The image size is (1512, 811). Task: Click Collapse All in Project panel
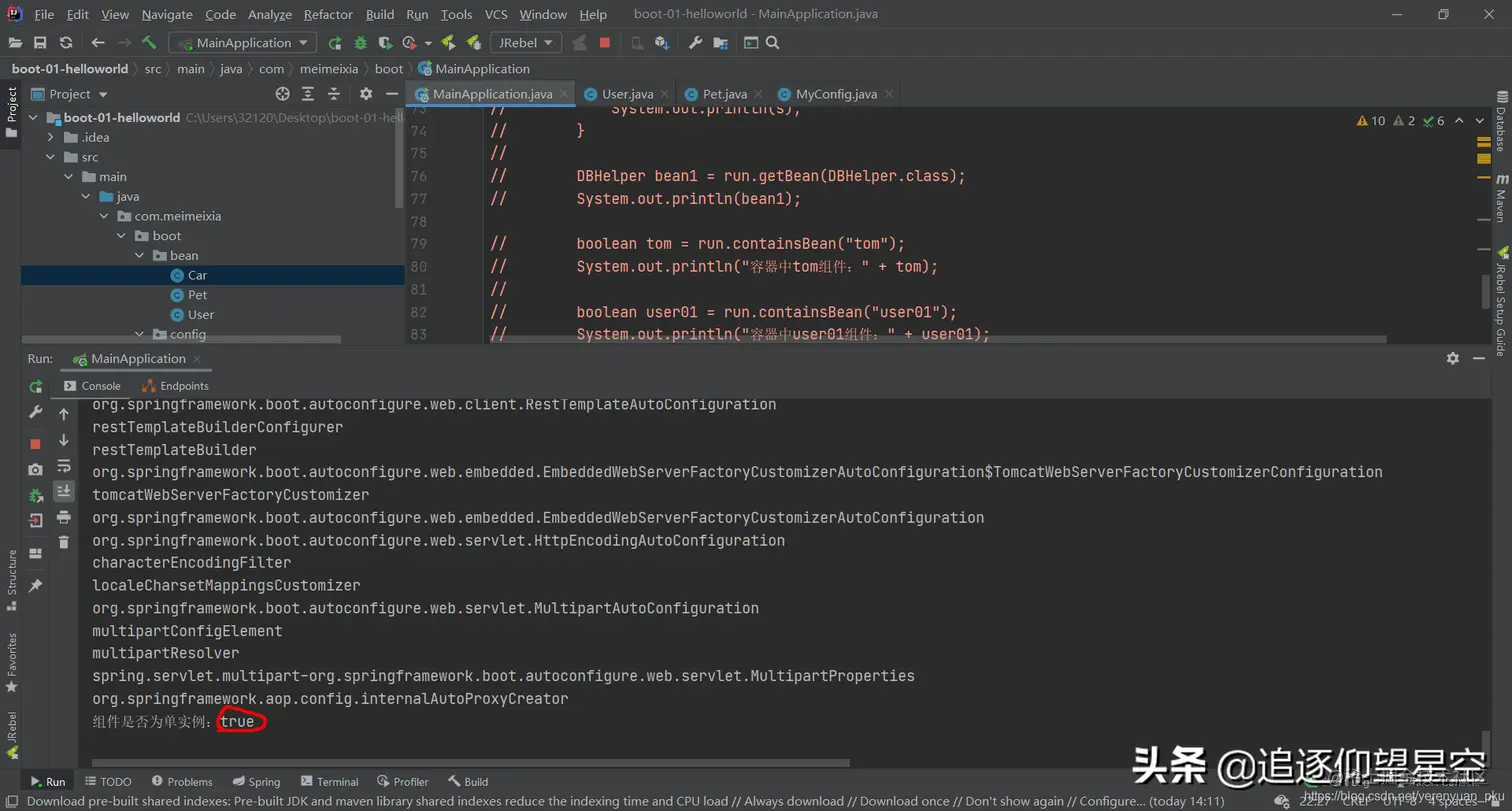pyautogui.click(x=332, y=94)
